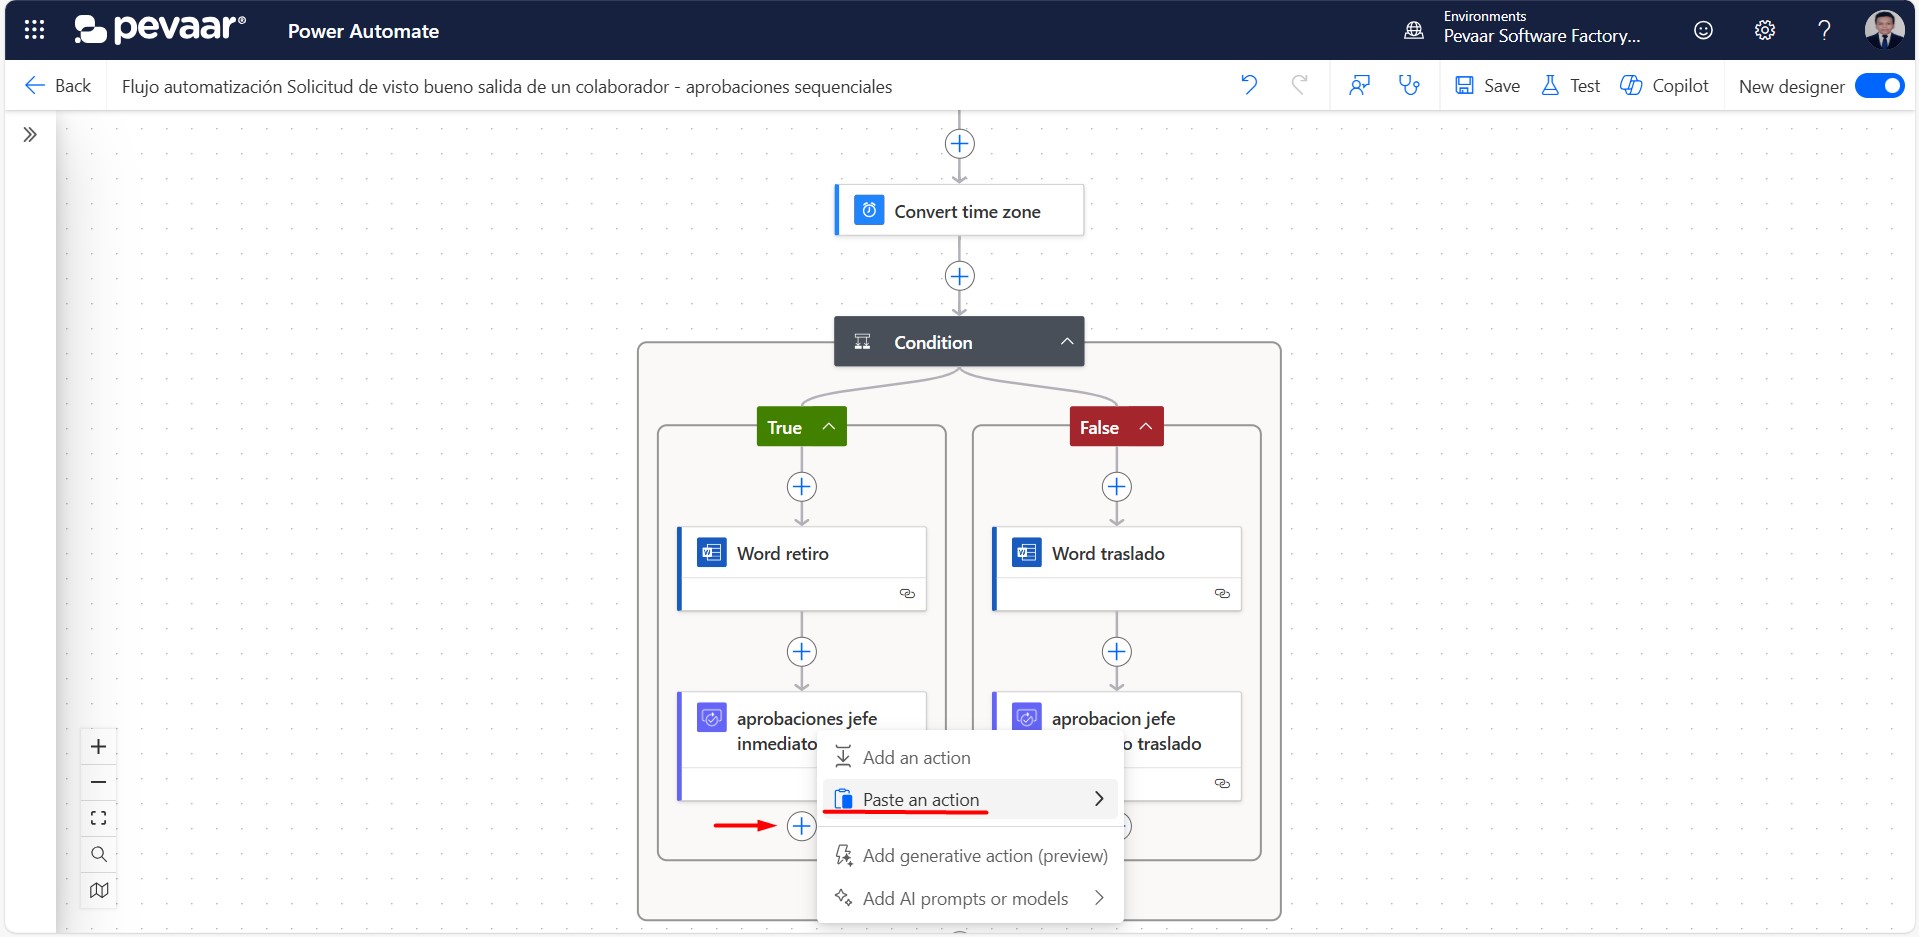The image size is (1919, 937).
Task: Collapse the True branch chevron
Action: (x=828, y=427)
